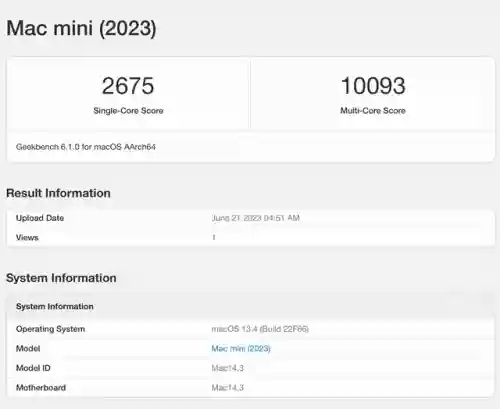Viewport: 500px width, 409px height.
Task: Click the System Information table header row
Action: [x=250, y=306]
